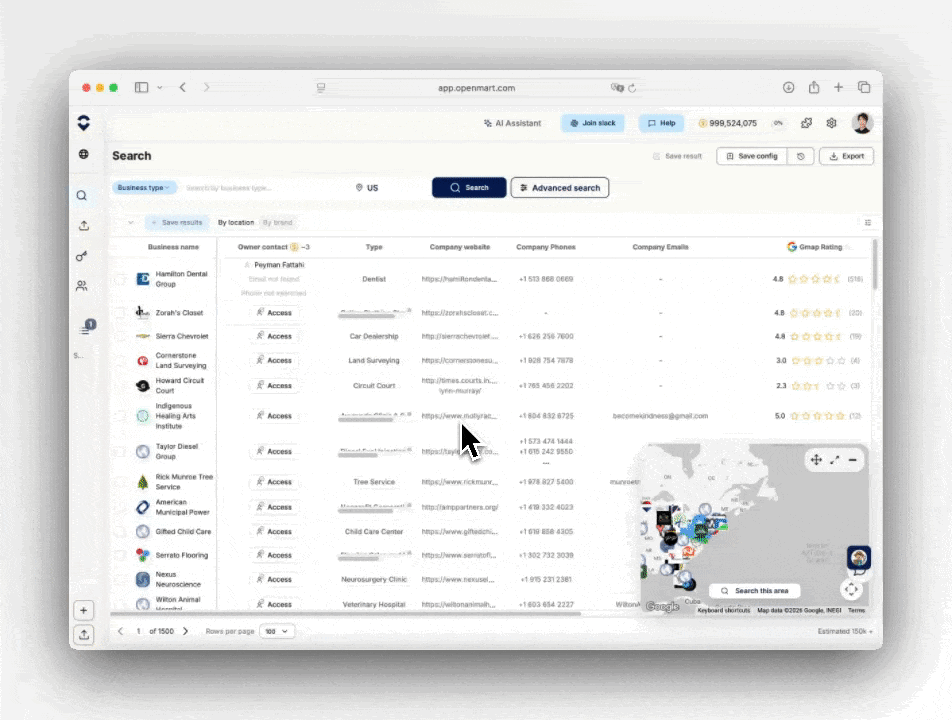Select checkbox for Zorah's Closet row
The height and width of the screenshot is (720, 952).
(121, 313)
